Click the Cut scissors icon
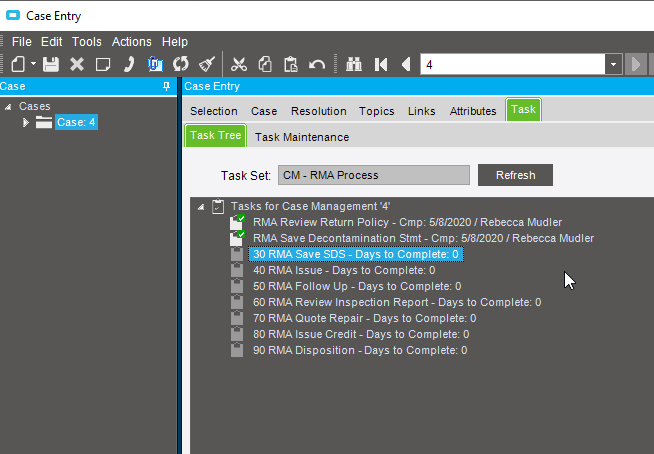The height and width of the screenshot is (454, 654). pyautogui.click(x=239, y=65)
